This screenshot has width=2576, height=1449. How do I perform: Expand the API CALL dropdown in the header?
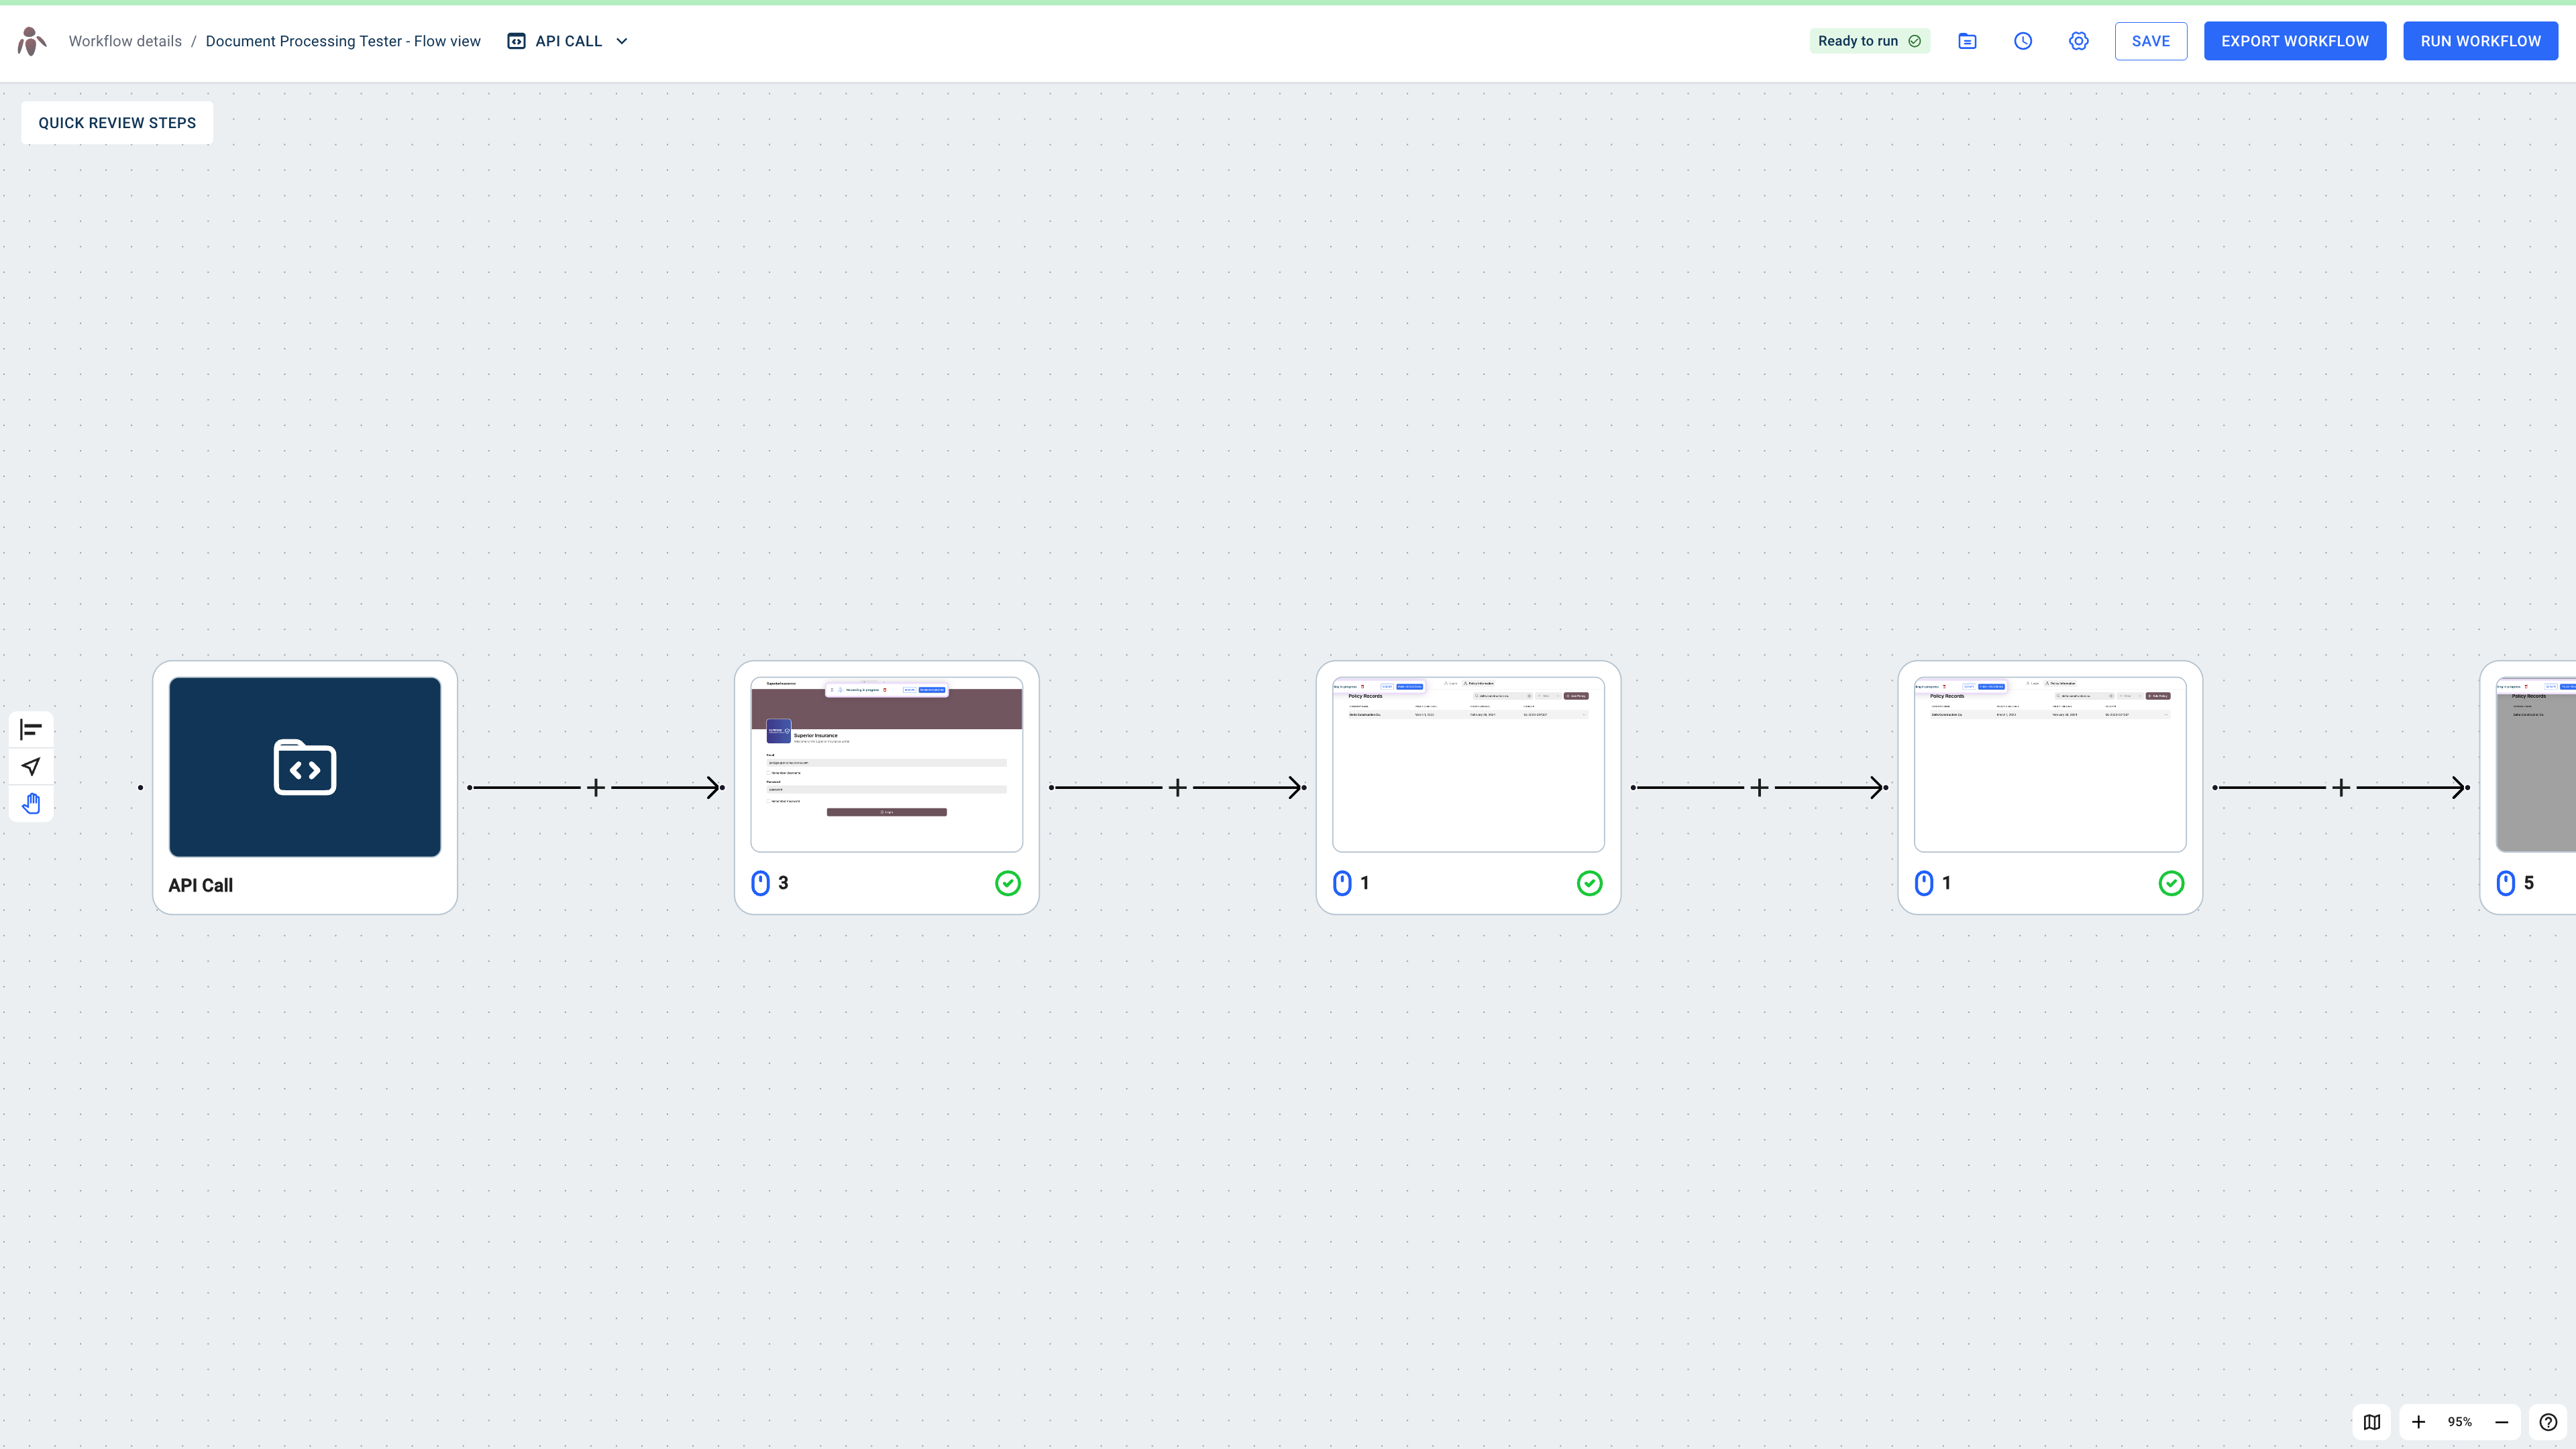click(622, 41)
